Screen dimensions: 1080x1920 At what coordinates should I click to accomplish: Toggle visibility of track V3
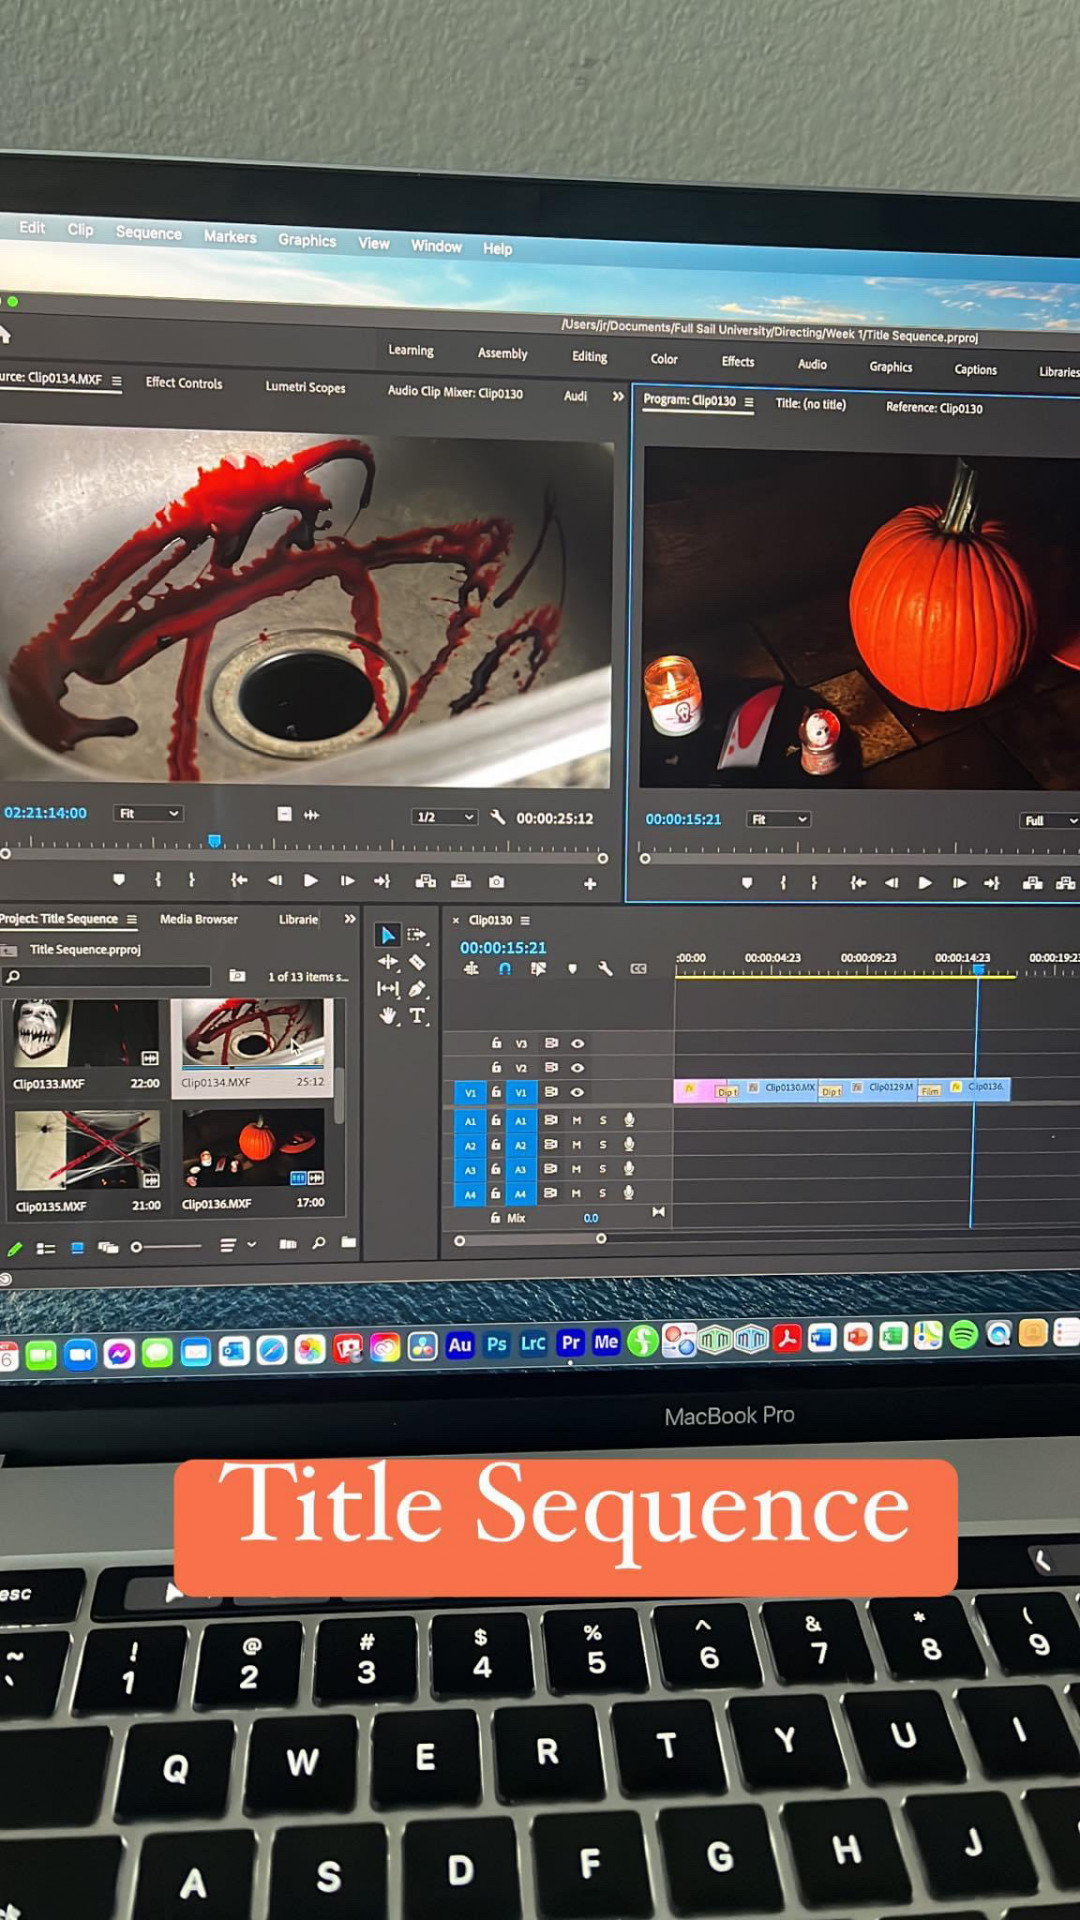577,1043
